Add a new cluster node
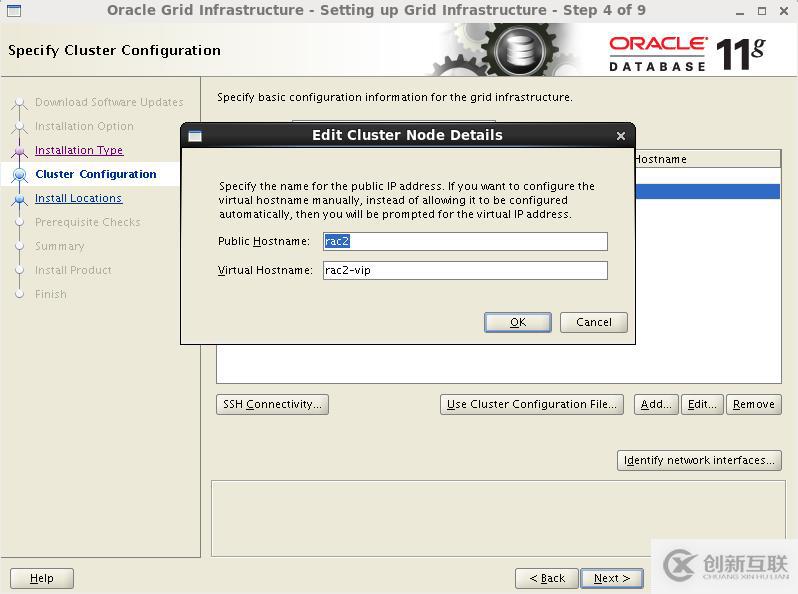Image resolution: width=798 pixels, height=594 pixels. (x=656, y=404)
